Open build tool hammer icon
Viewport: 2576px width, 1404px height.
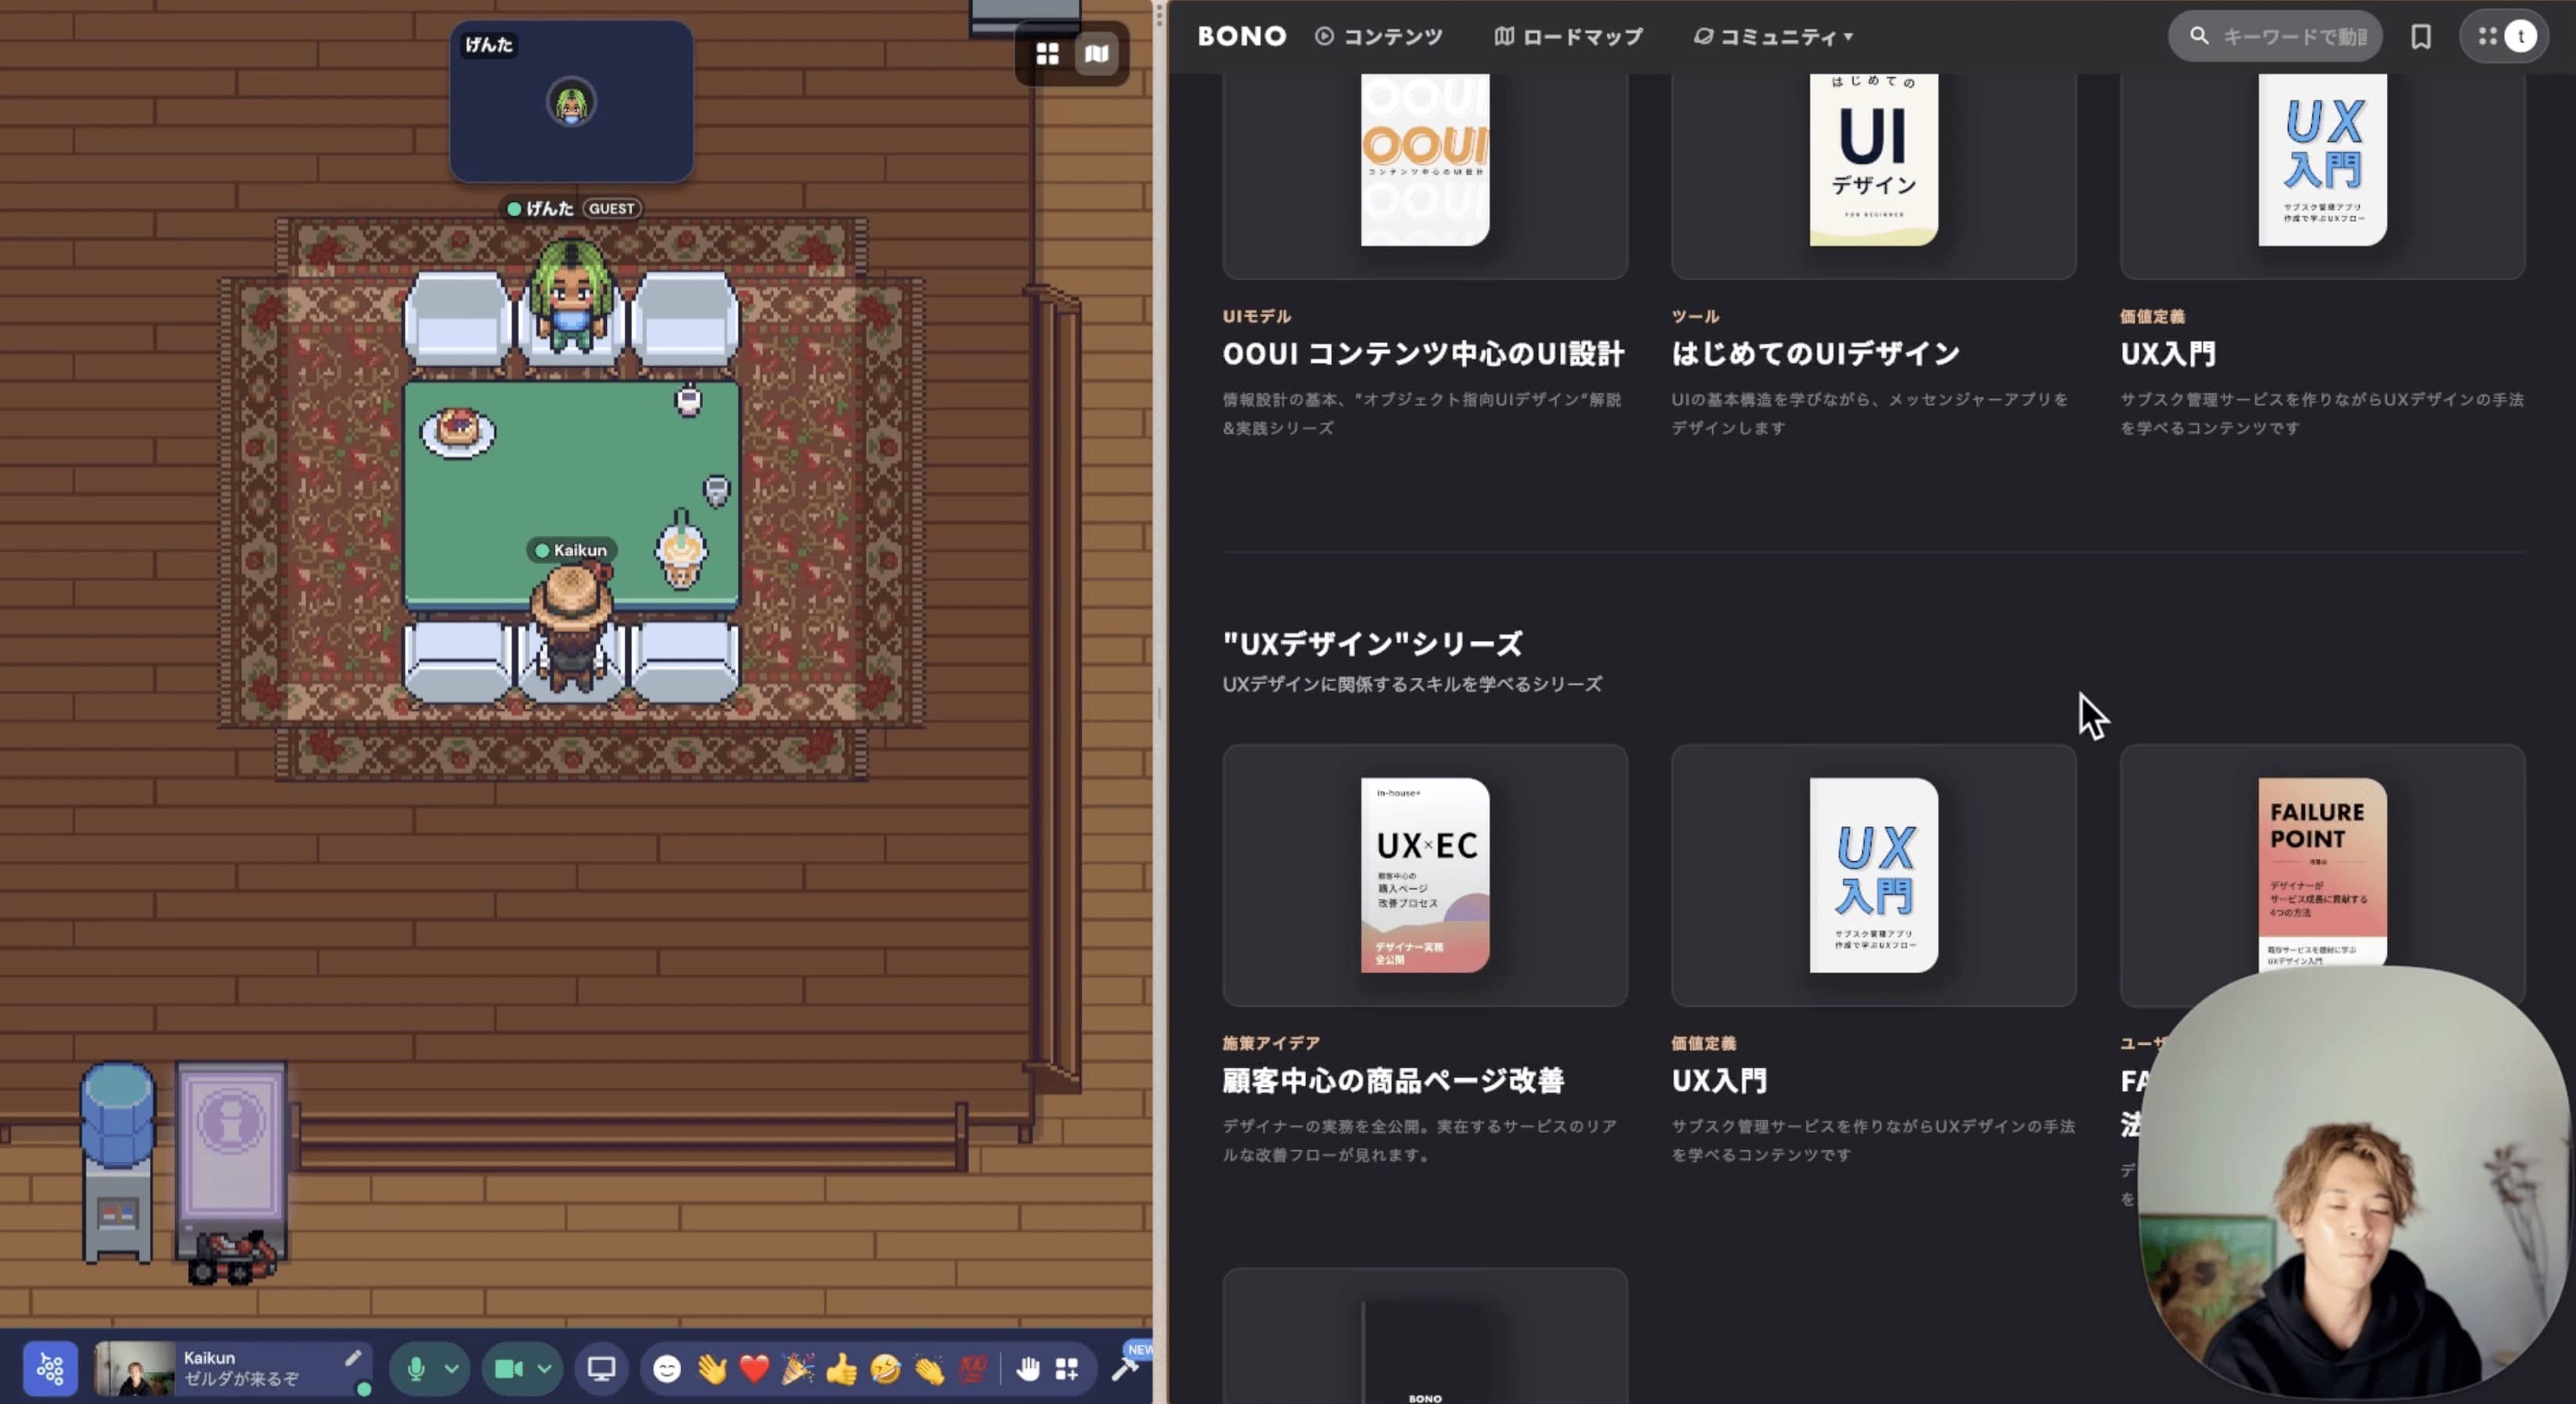click(1124, 1368)
